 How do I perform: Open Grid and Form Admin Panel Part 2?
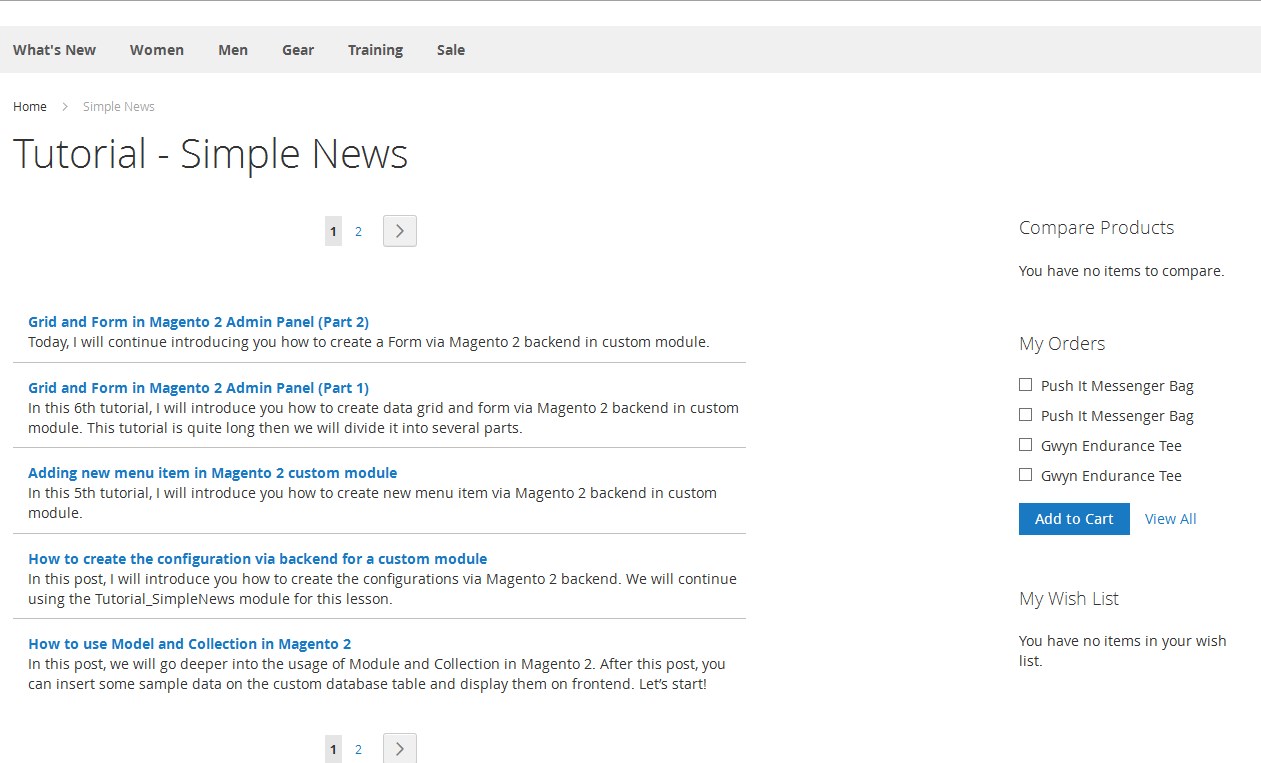198,322
